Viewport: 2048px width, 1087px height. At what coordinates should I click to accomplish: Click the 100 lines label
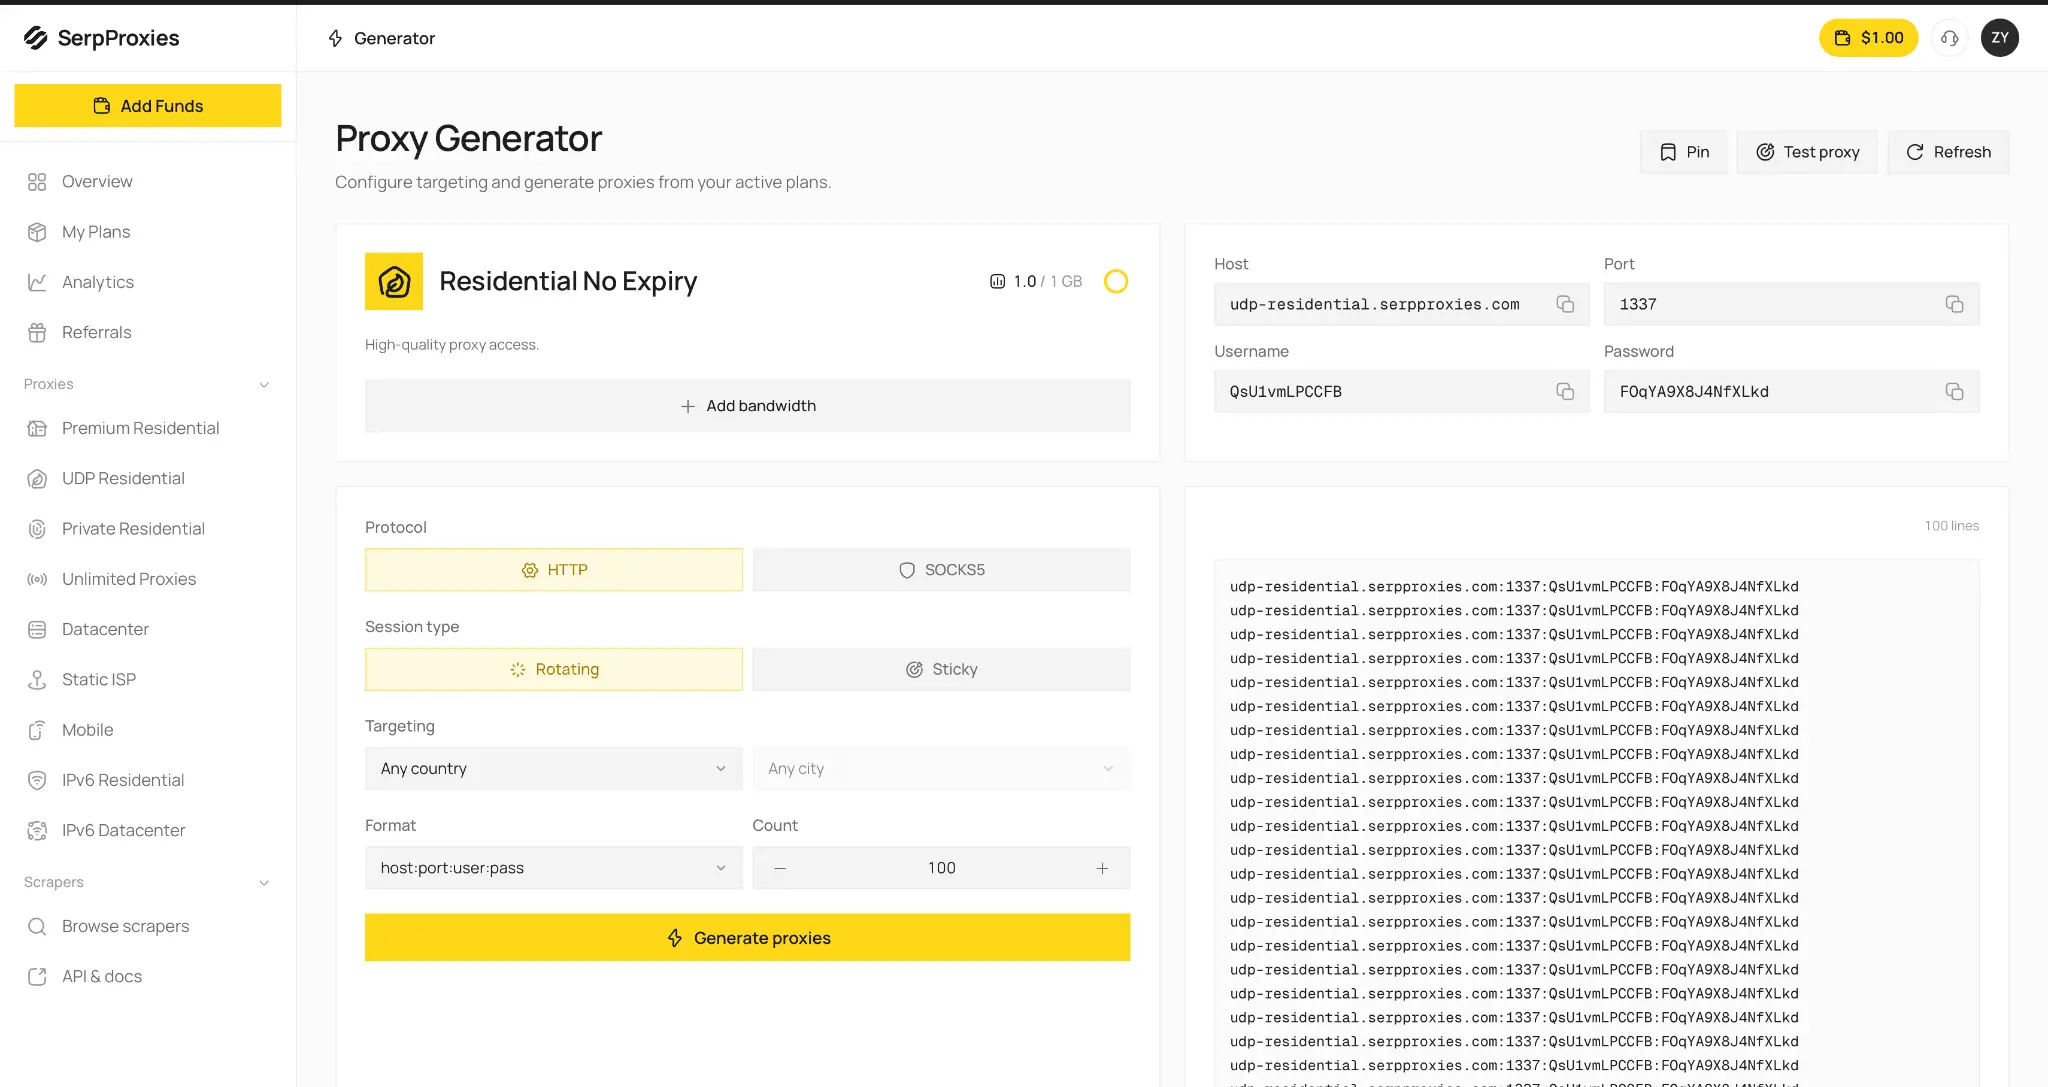tap(1951, 526)
